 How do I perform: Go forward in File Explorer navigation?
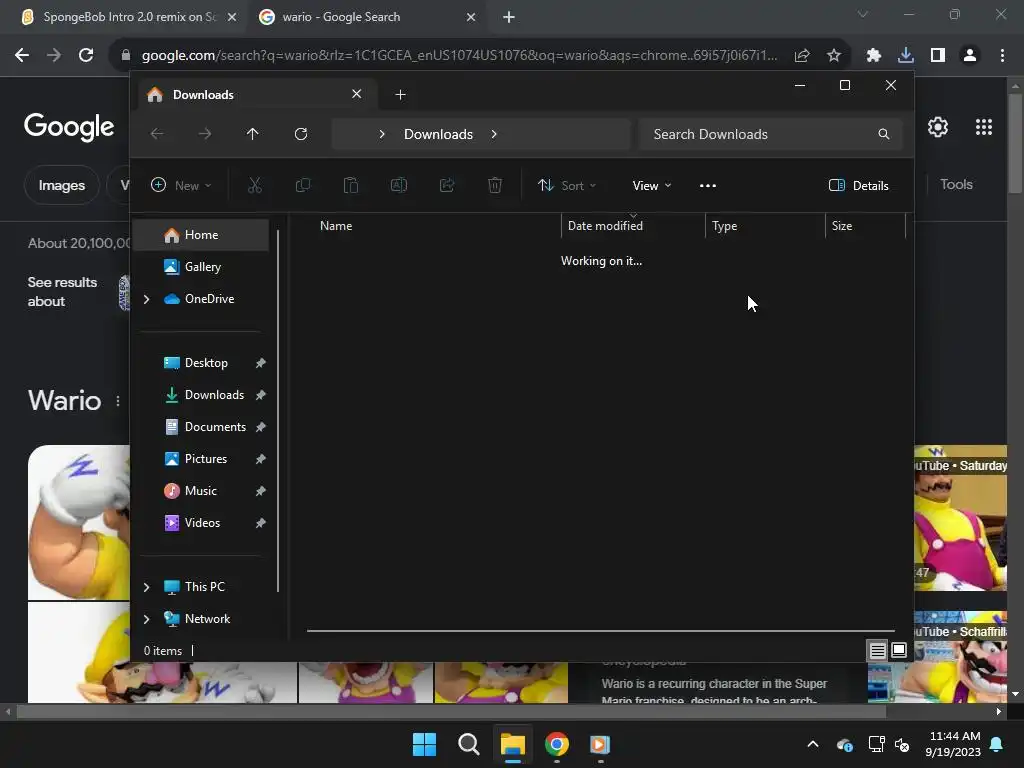(205, 134)
